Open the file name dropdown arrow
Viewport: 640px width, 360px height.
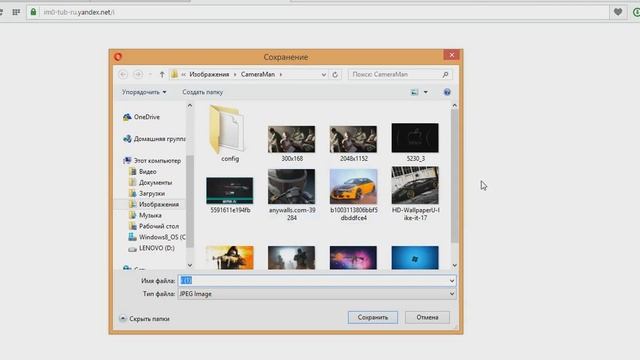point(452,281)
